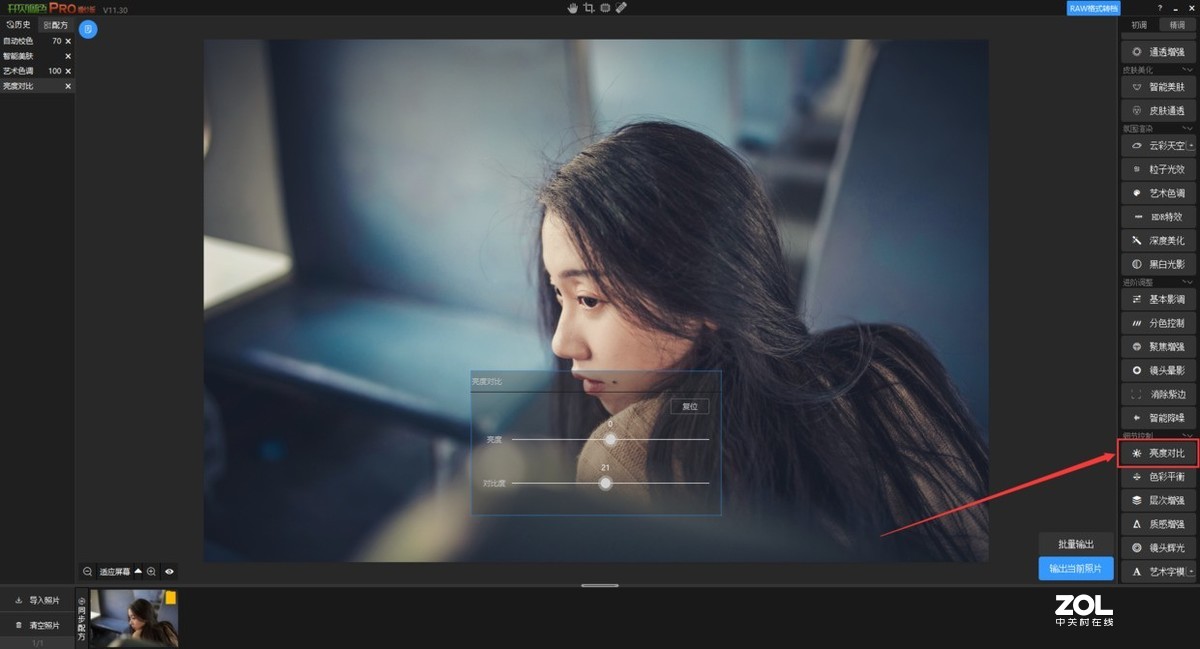Remove 智能美肤 from history list
The width and height of the screenshot is (1200, 649).
[x=68, y=56]
